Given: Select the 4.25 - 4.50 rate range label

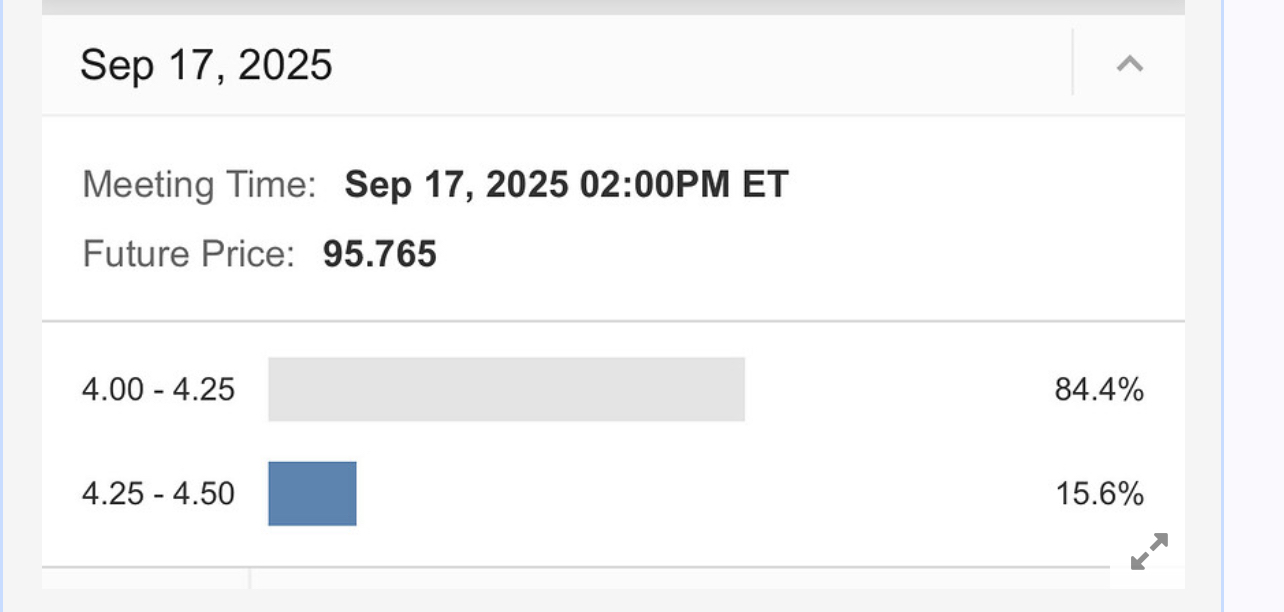Looking at the screenshot, I should coord(158,494).
